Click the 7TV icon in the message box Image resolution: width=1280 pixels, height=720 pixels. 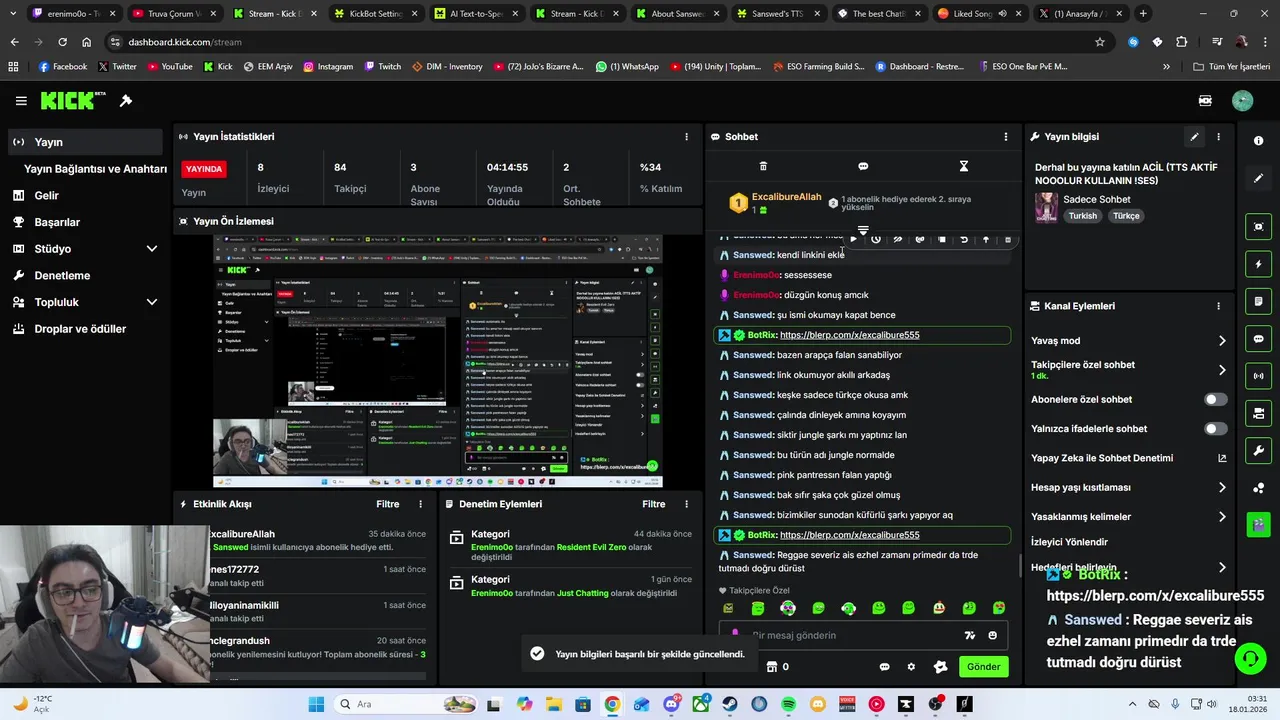point(969,635)
